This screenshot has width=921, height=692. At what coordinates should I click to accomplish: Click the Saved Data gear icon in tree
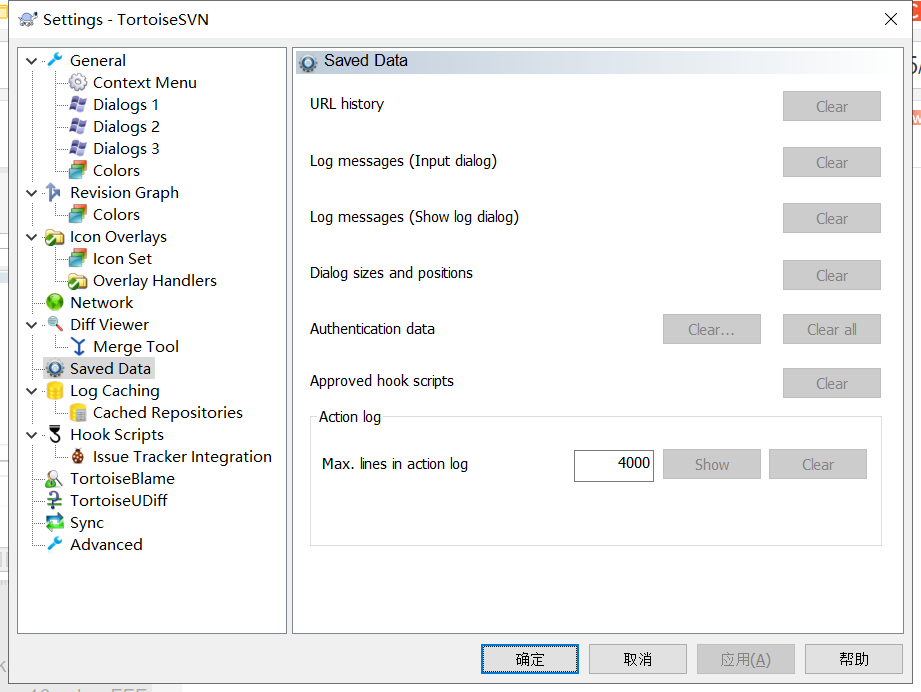pyautogui.click(x=55, y=368)
